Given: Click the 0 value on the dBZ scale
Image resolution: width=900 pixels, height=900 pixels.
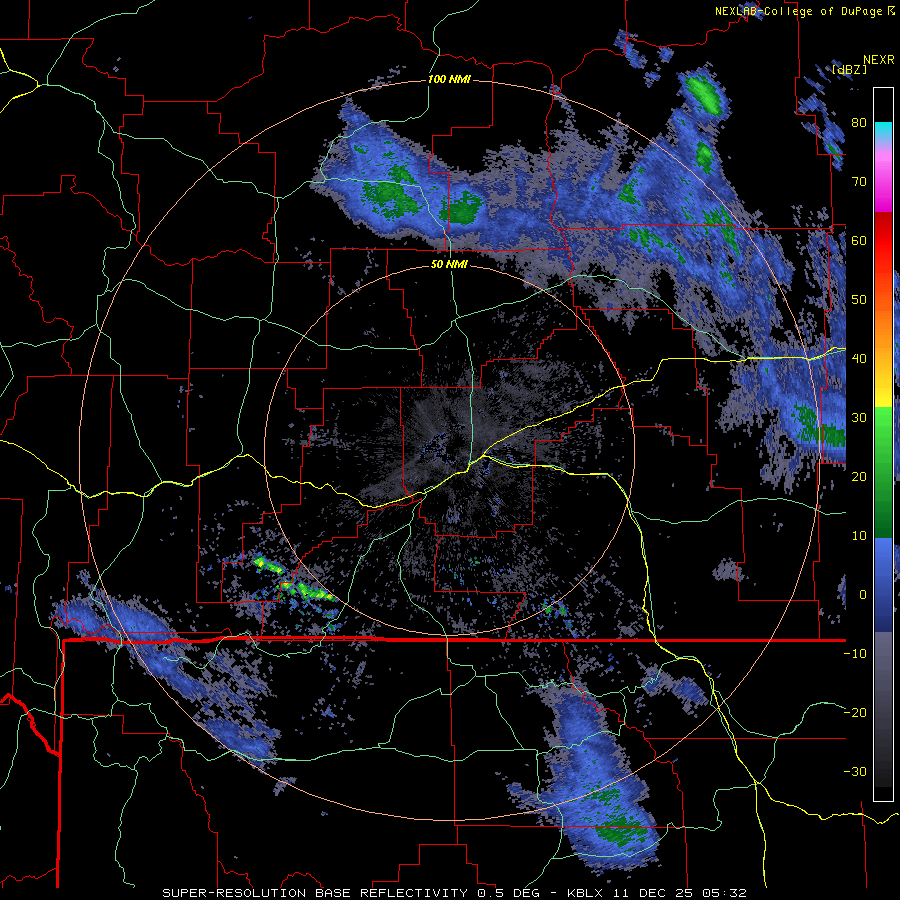Looking at the screenshot, I should click(x=863, y=595).
